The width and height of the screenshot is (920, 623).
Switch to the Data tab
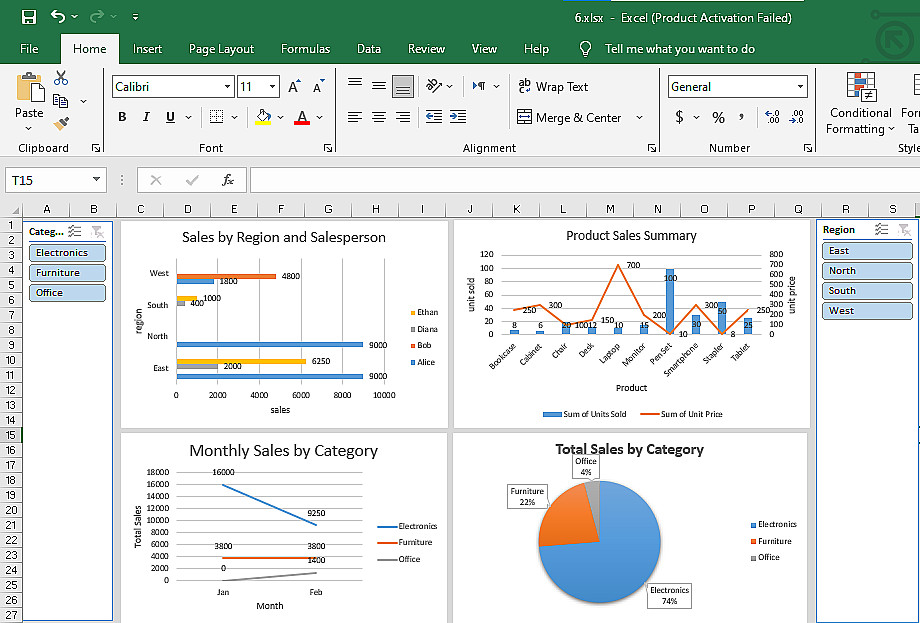coord(369,49)
